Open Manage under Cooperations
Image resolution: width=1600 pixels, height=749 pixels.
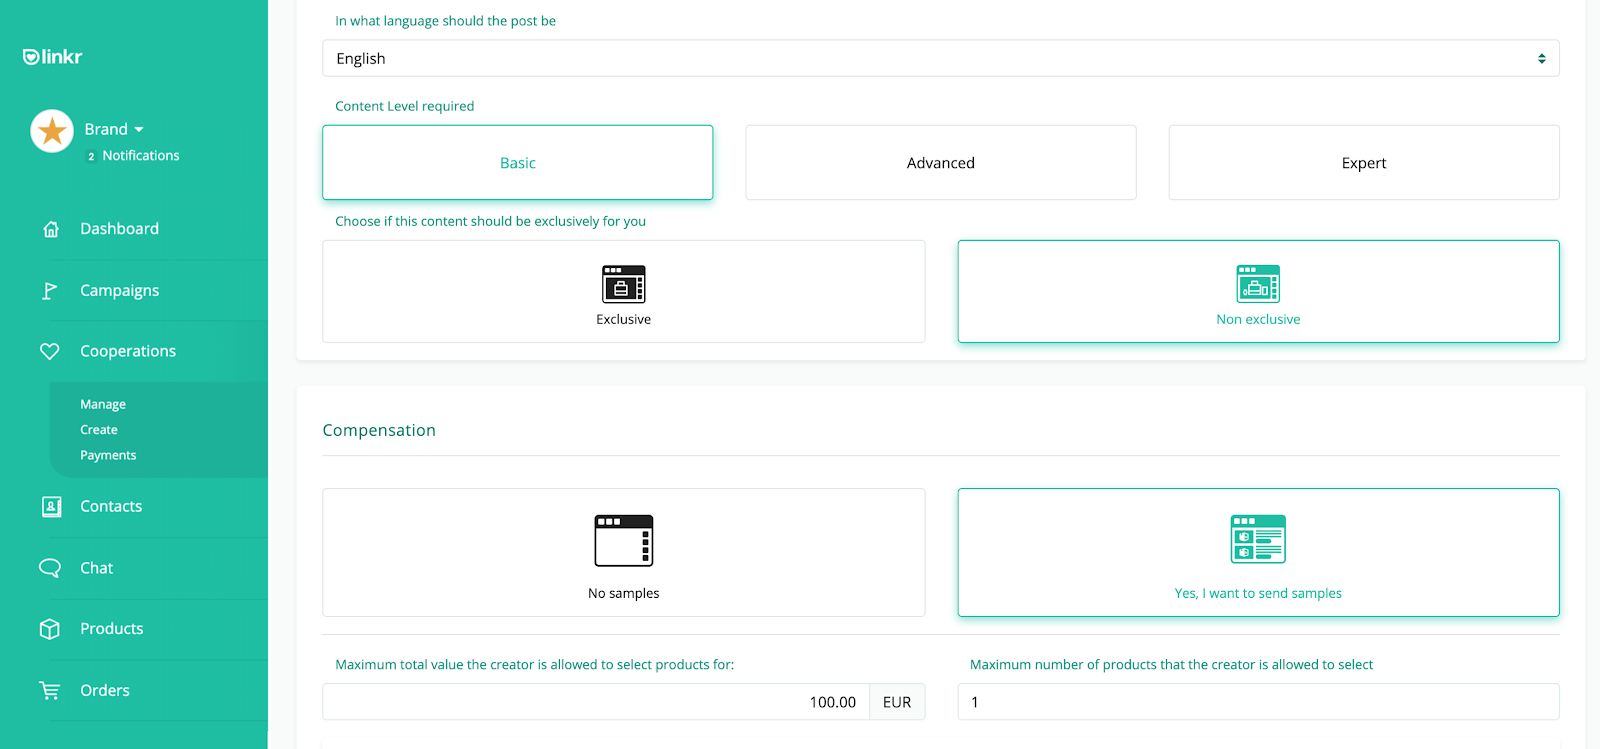(103, 404)
